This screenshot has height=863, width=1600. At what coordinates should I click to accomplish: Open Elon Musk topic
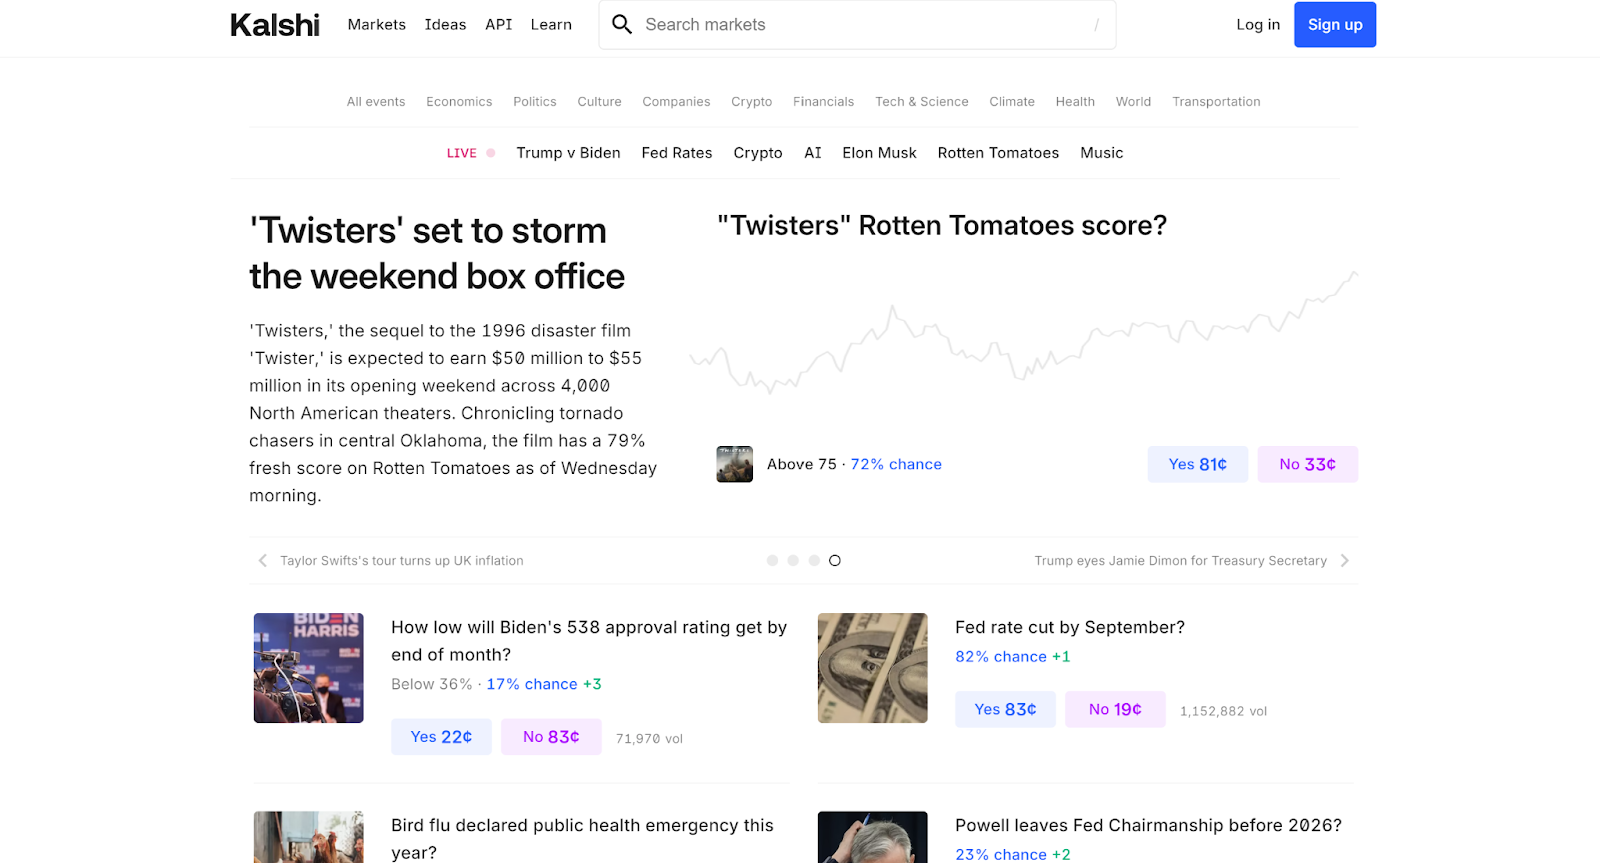pyautogui.click(x=879, y=153)
